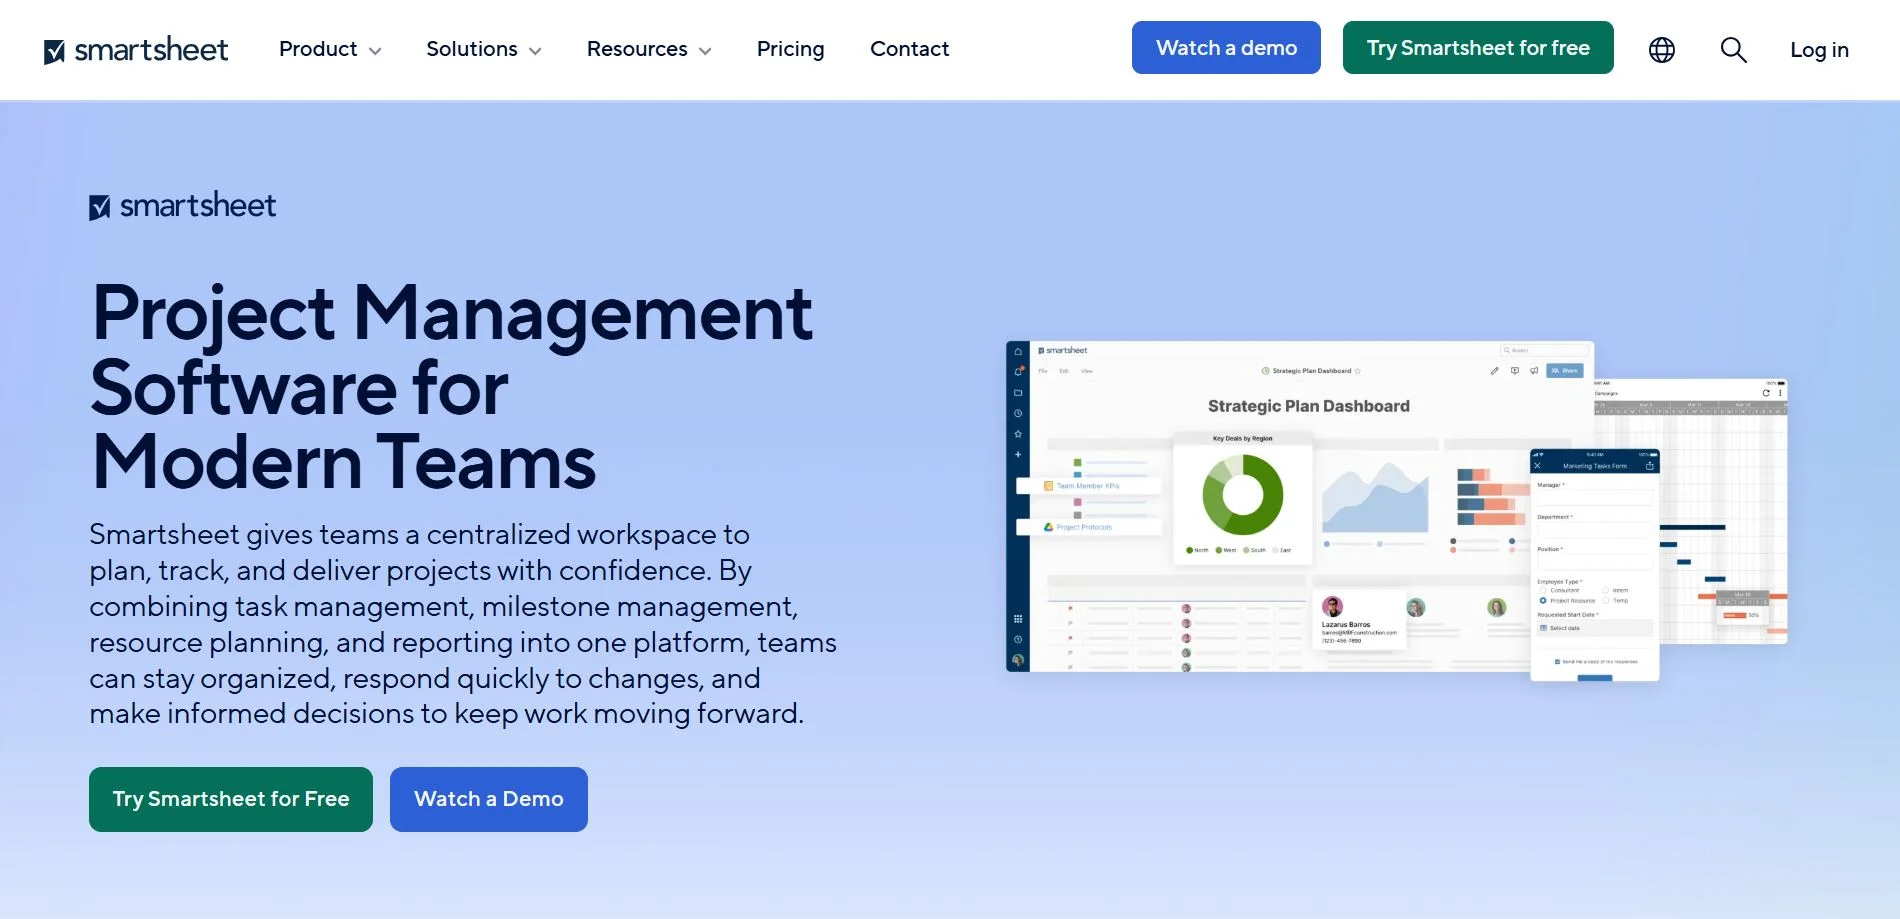
Task: Check 'Send me a copy of my responses'
Action: click(1557, 661)
